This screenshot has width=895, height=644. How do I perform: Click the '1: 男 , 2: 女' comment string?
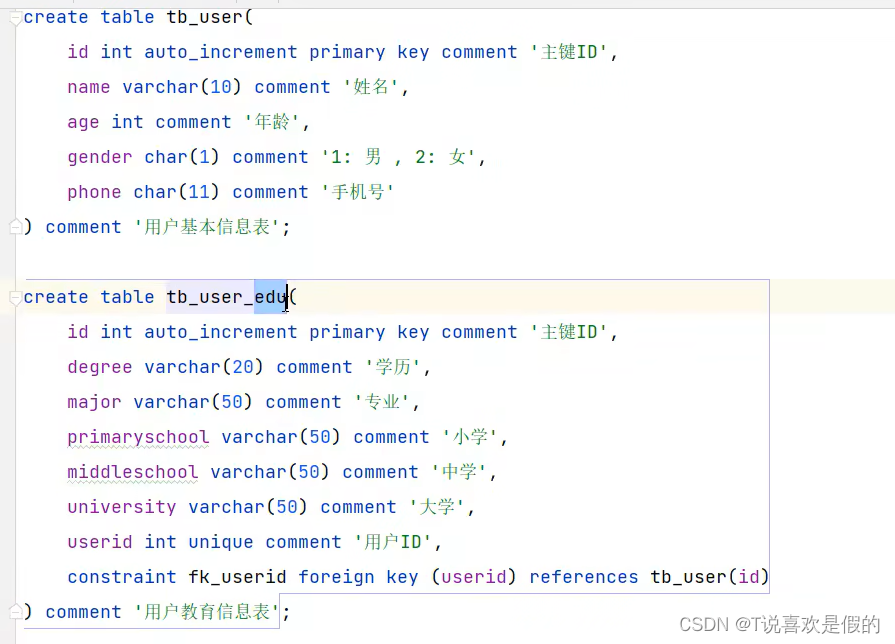click(x=398, y=157)
